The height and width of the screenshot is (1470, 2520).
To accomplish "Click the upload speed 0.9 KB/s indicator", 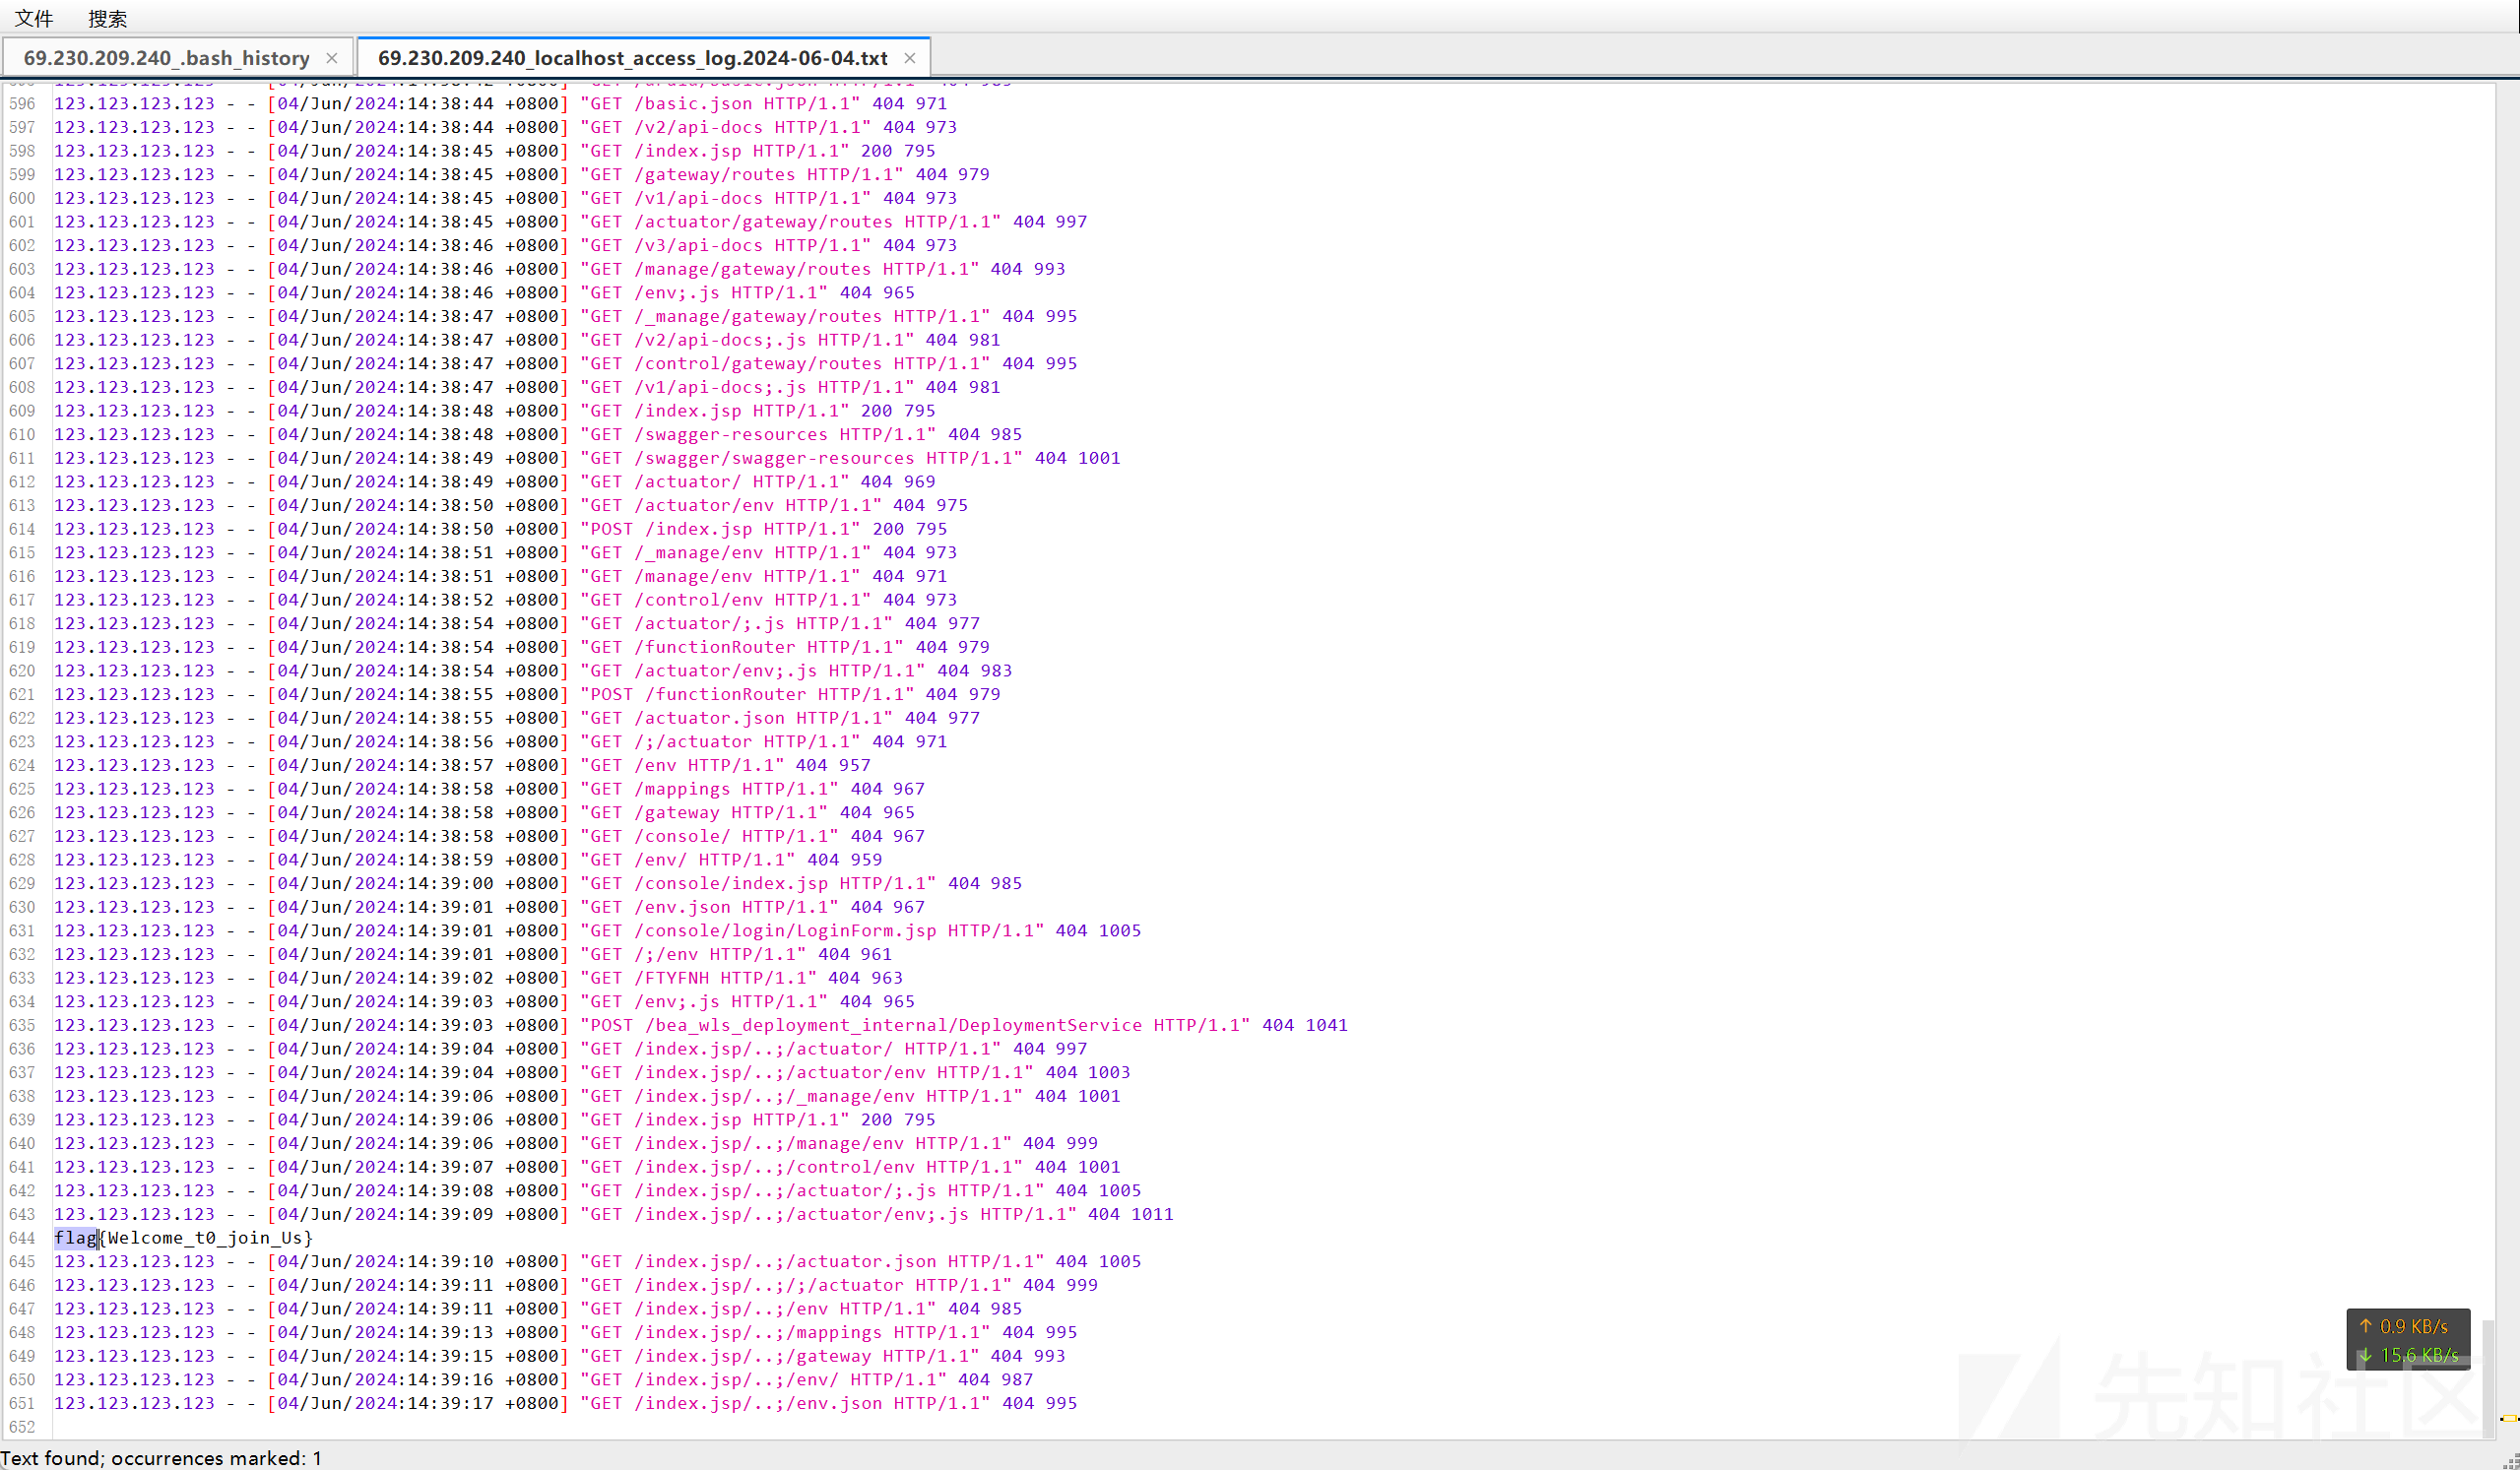I will click(2404, 1326).
